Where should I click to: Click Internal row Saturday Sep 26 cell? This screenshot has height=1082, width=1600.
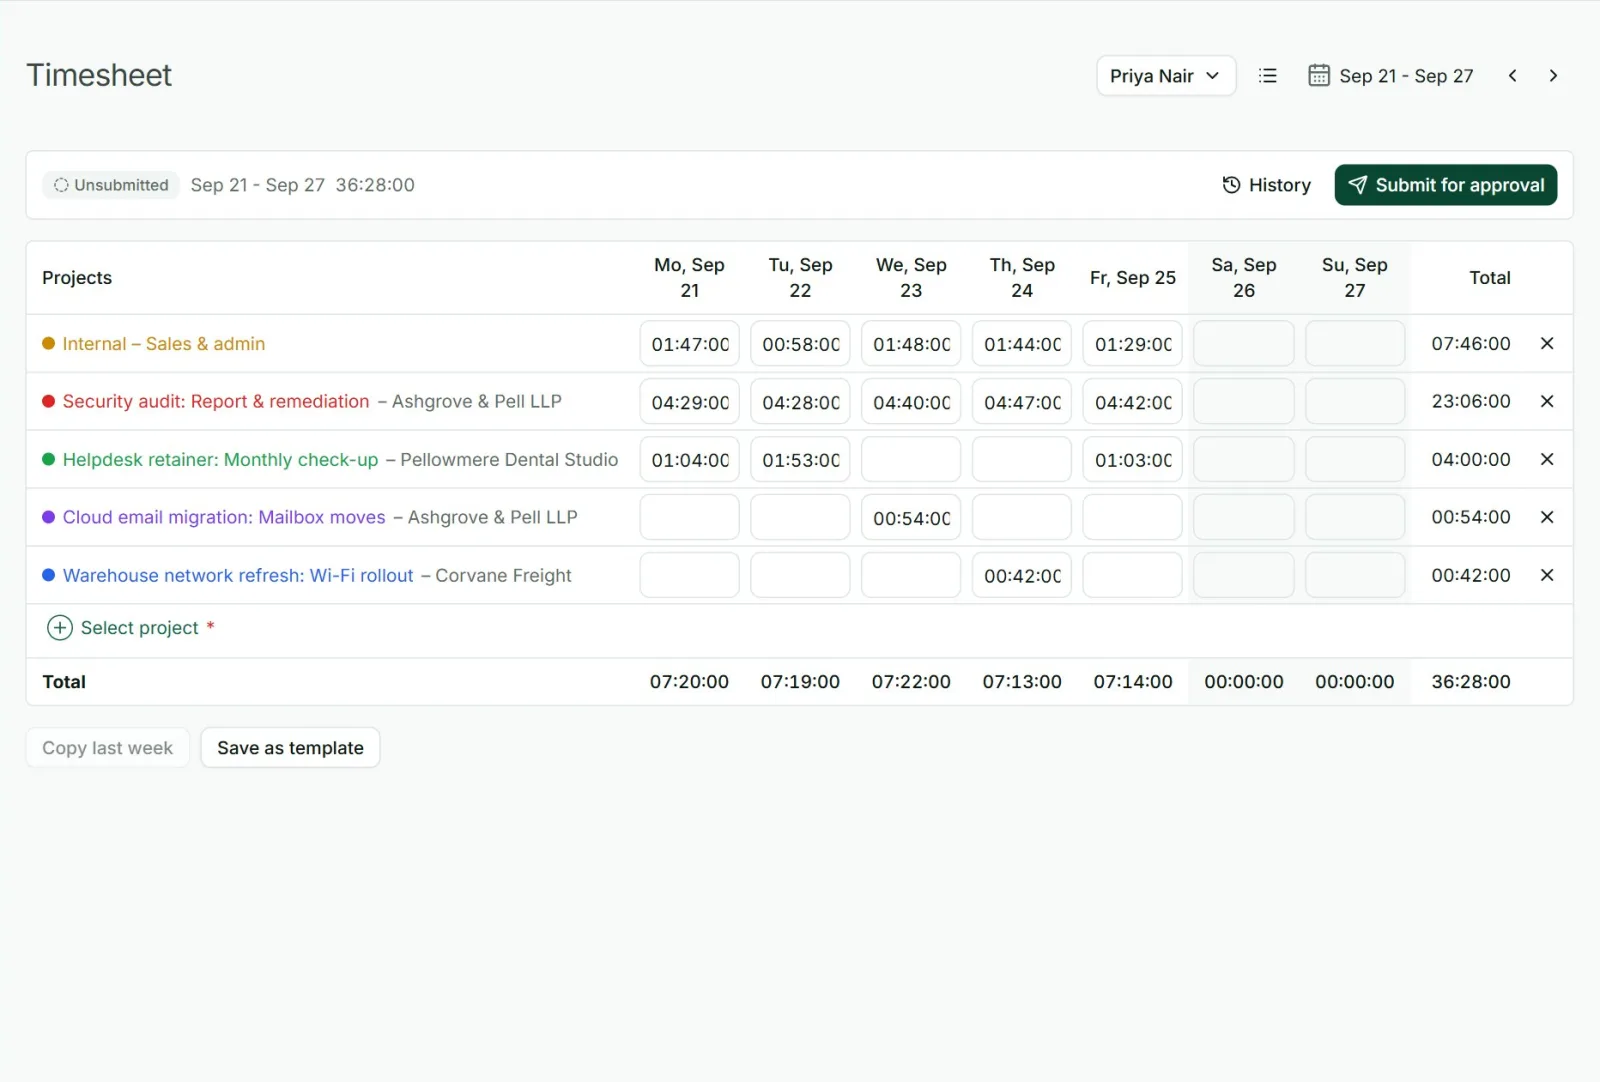[1244, 344]
